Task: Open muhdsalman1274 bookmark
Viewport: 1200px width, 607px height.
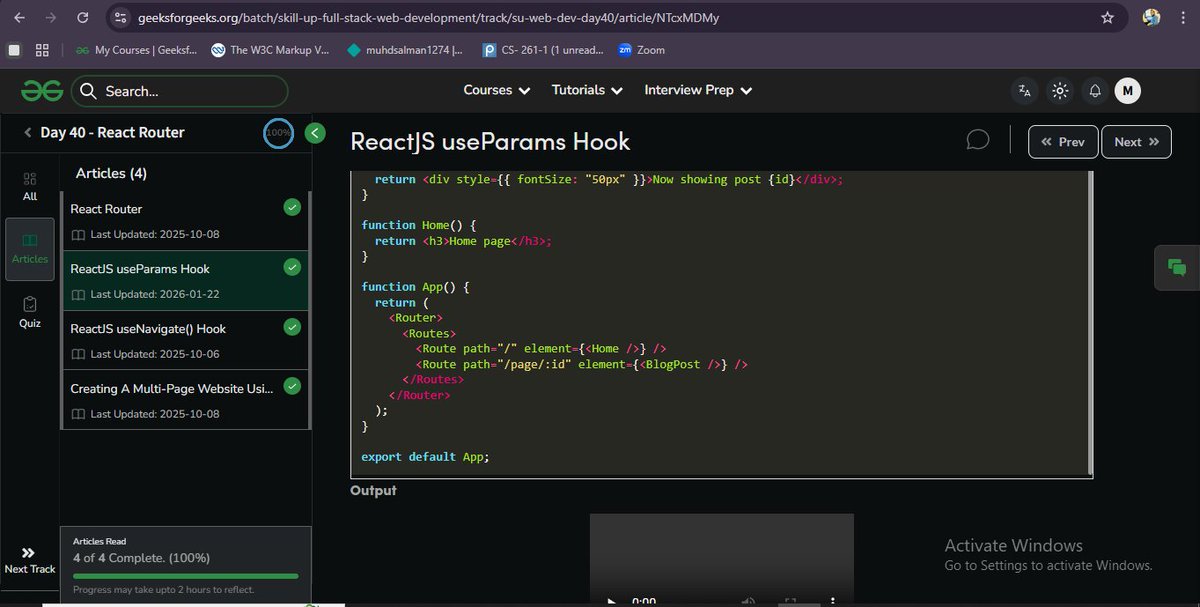Action: click(x=404, y=50)
